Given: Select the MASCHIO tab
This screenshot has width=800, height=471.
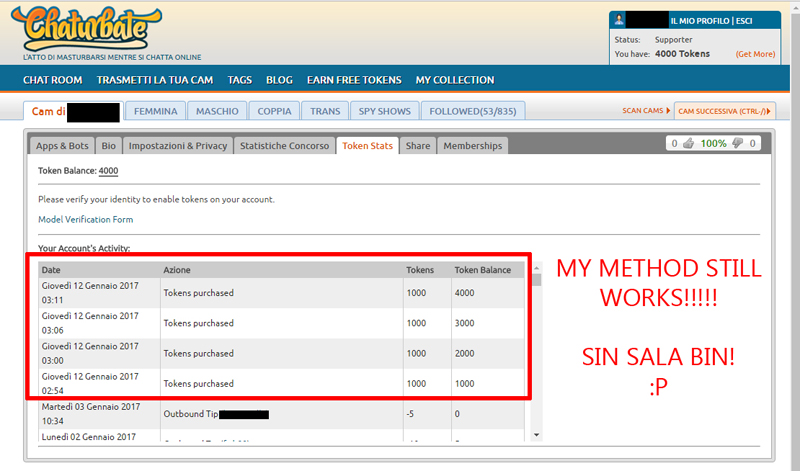Looking at the screenshot, I should click(217, 111).
